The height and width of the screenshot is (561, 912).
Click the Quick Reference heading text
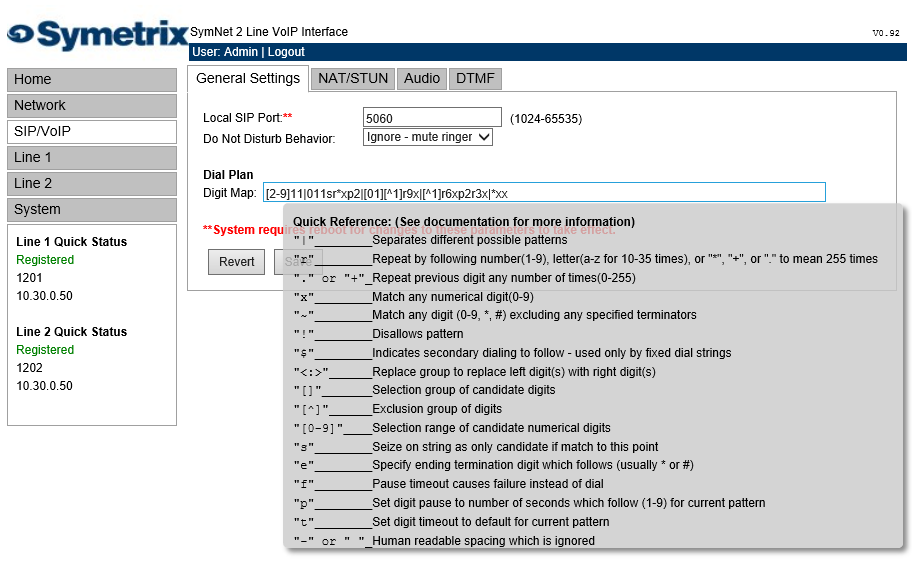(464, 221)
